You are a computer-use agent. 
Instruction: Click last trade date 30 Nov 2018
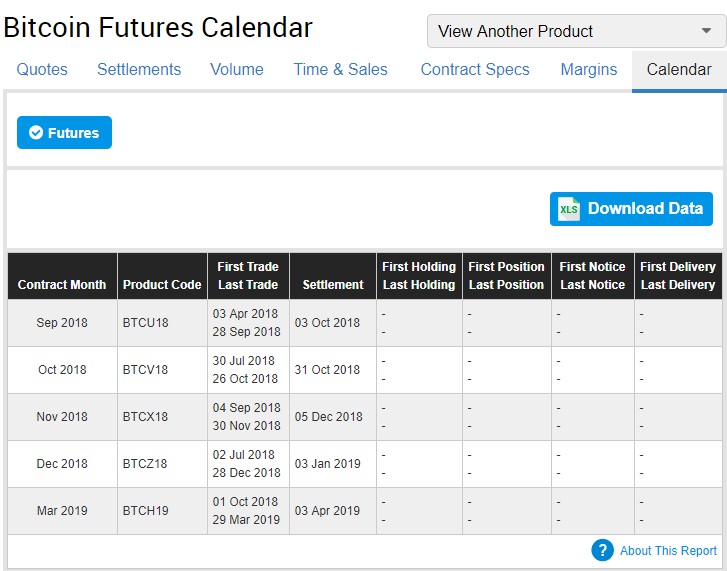click(247, 426)
